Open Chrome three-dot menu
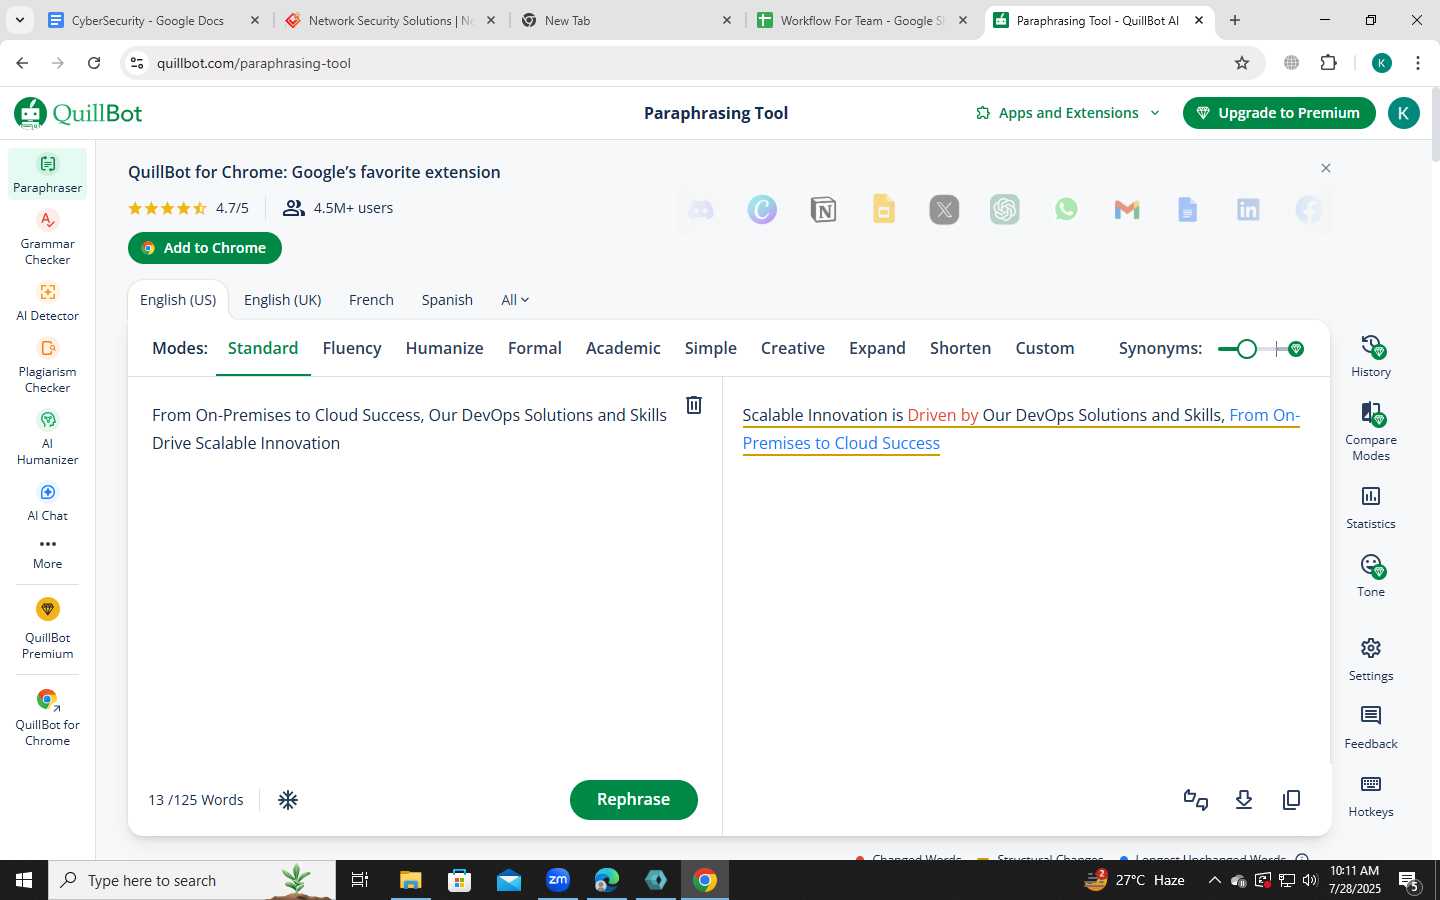This screenshot has width=1440, height=900. (x=1418, y=63)
